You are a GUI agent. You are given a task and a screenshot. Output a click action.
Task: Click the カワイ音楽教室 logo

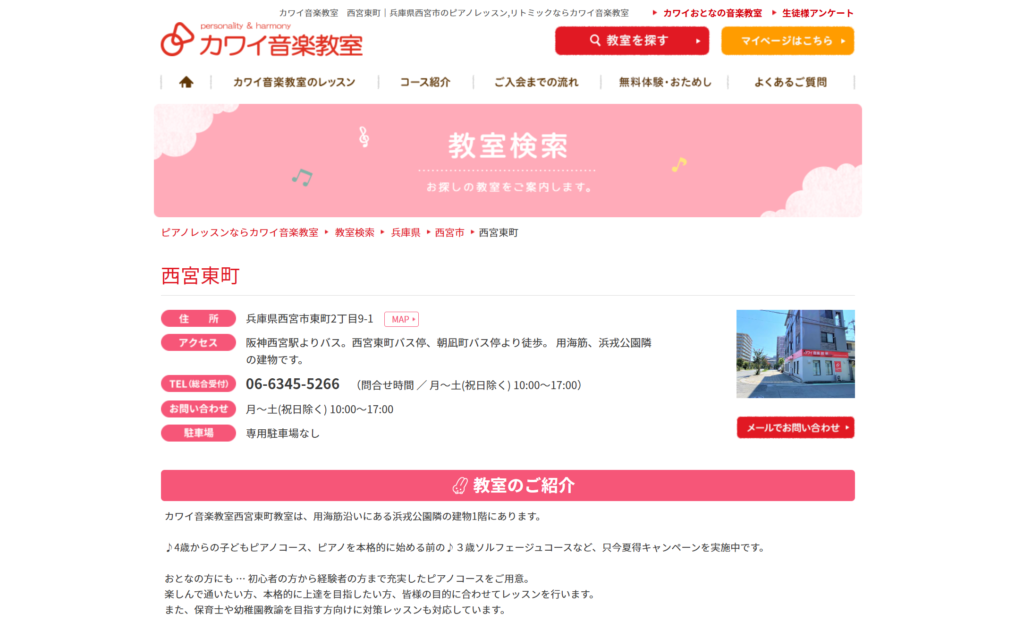click(262, 39)
